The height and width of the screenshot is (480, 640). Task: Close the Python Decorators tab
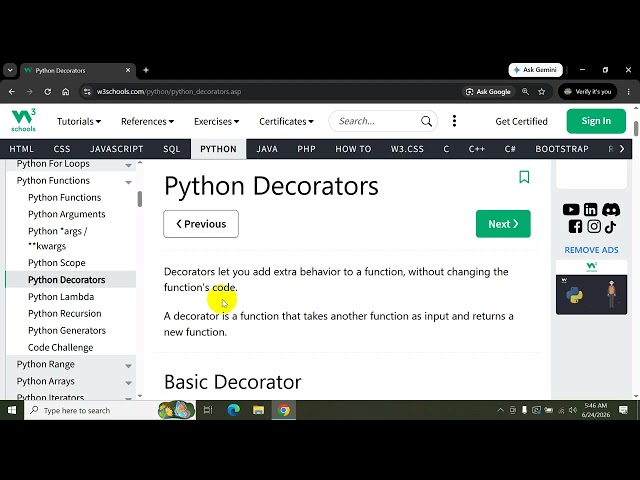pyautogui.click(x=128, y=70)
